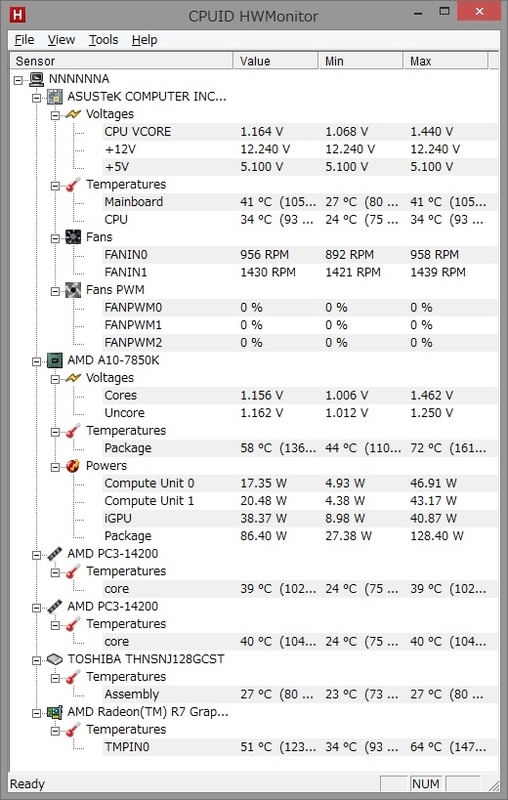Image resolution: width=508 pixels, height=800 pixels.
Task: Select the CPU VCORE row
Action: point(300,132)
